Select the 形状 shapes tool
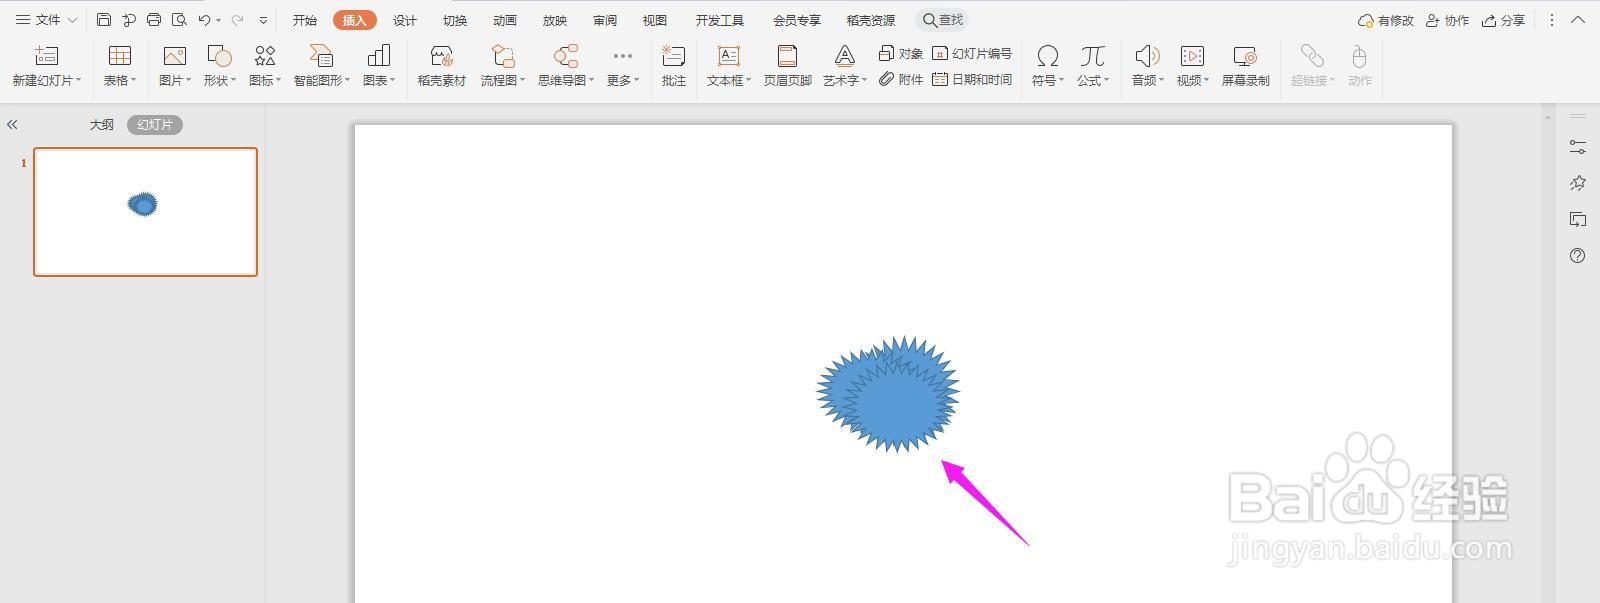This screenshot has height=603, width=1600. click(x=219, y=66)
